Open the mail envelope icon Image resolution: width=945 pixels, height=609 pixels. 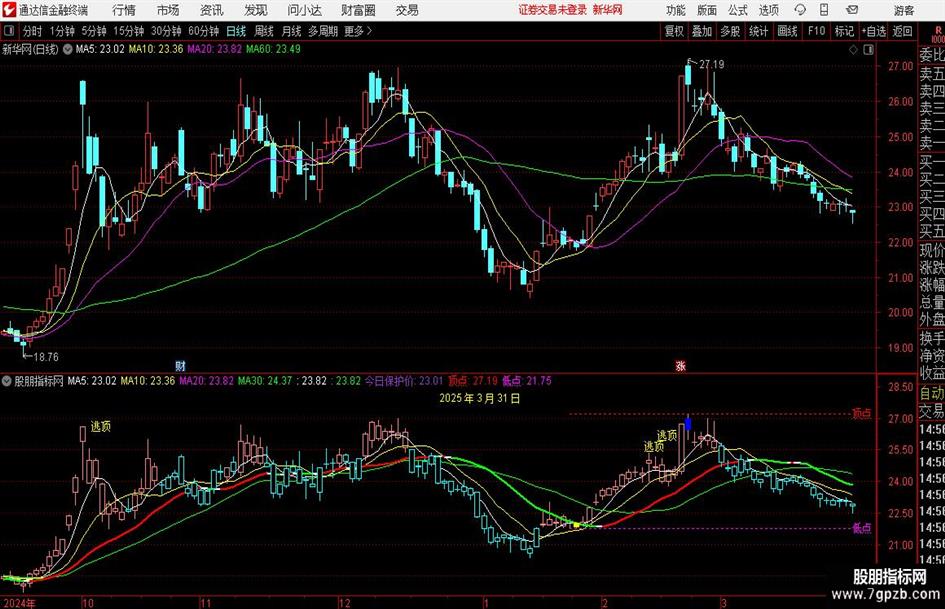pos(852,10)
